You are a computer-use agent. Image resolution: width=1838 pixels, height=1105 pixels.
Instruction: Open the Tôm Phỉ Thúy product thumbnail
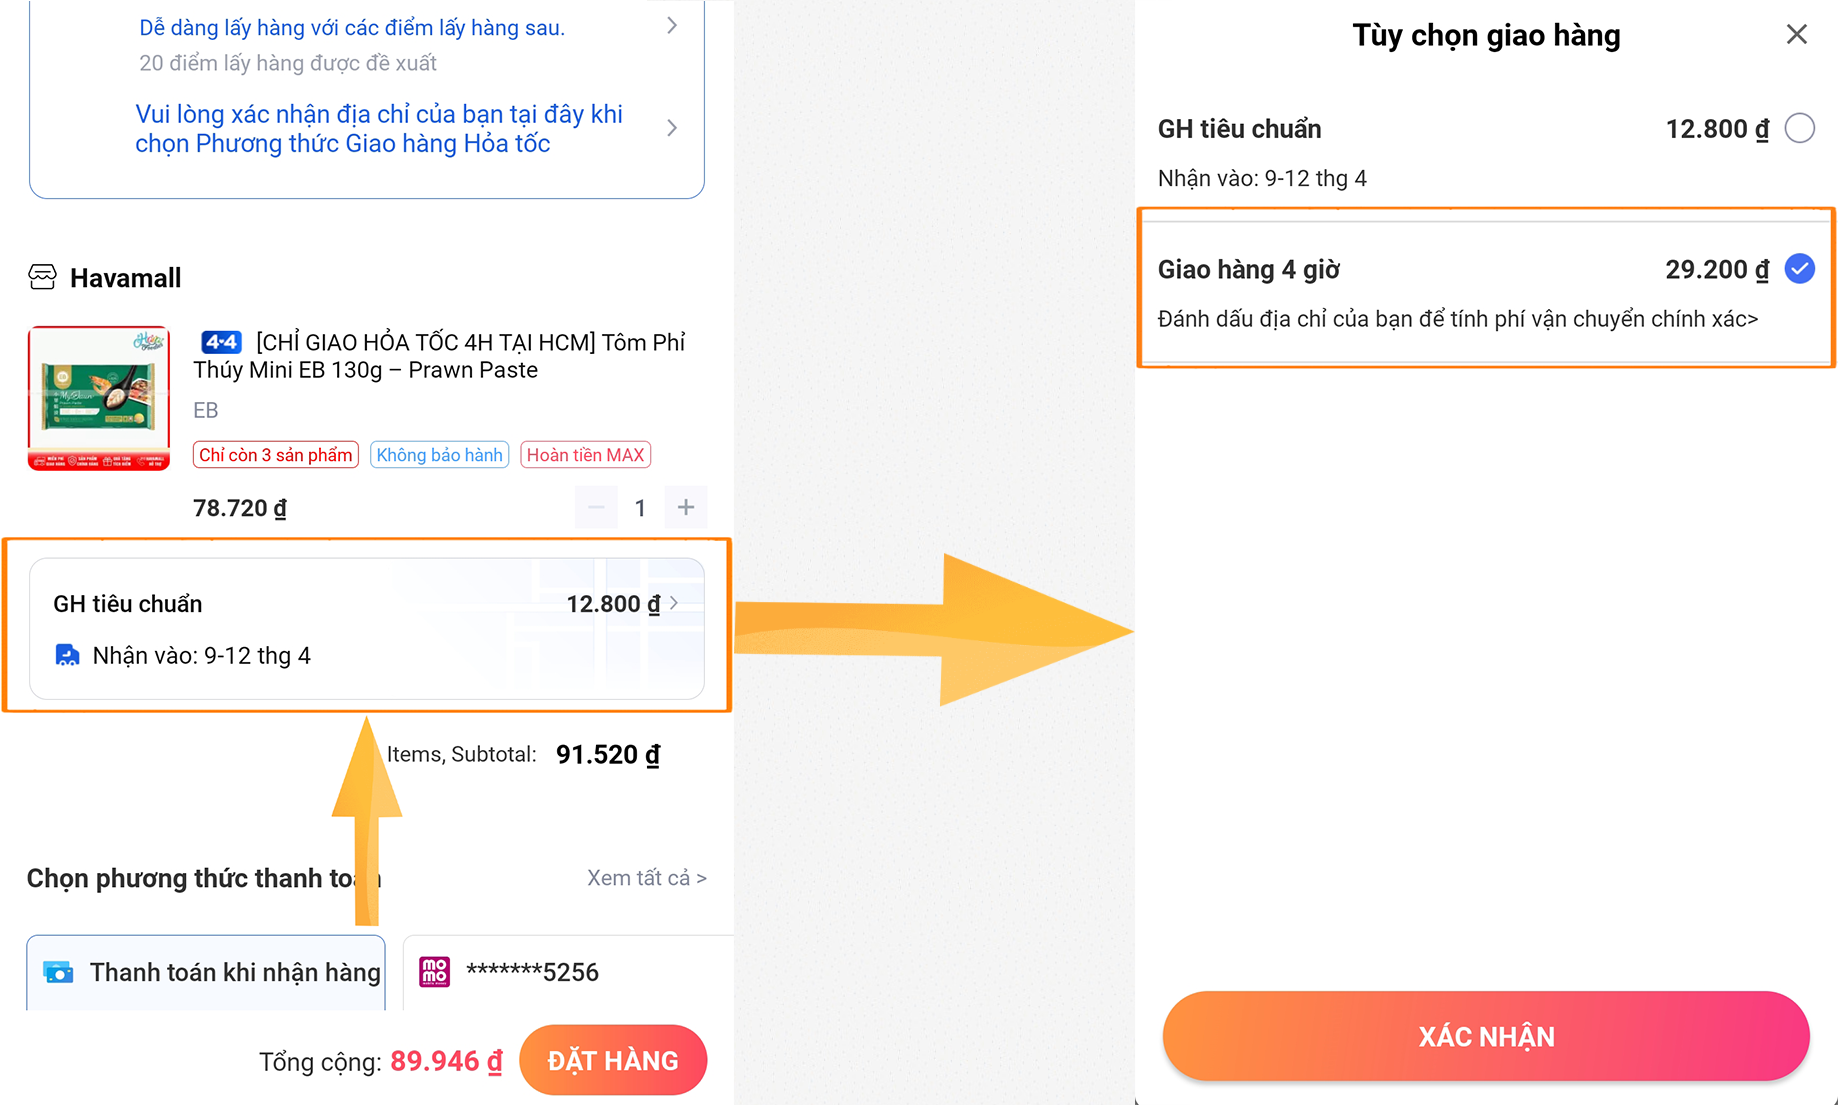[x=99, y=398]
